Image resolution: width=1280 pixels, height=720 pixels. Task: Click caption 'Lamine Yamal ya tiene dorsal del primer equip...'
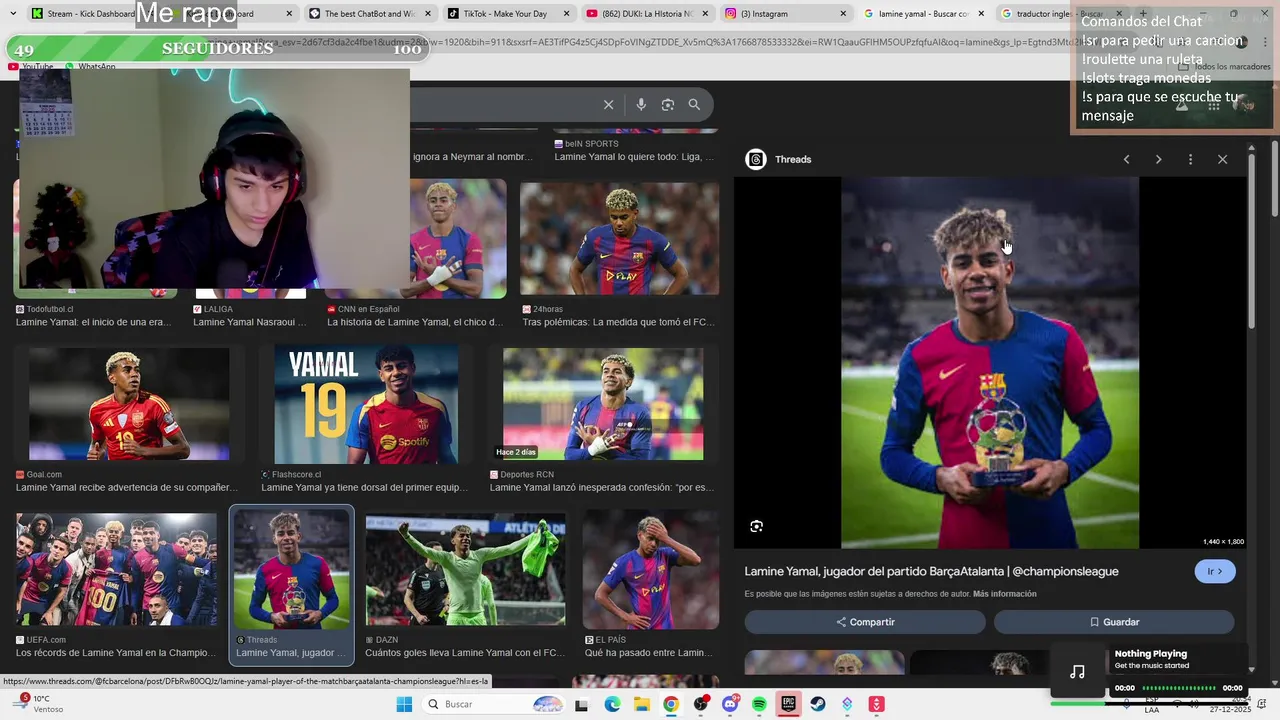364,488
